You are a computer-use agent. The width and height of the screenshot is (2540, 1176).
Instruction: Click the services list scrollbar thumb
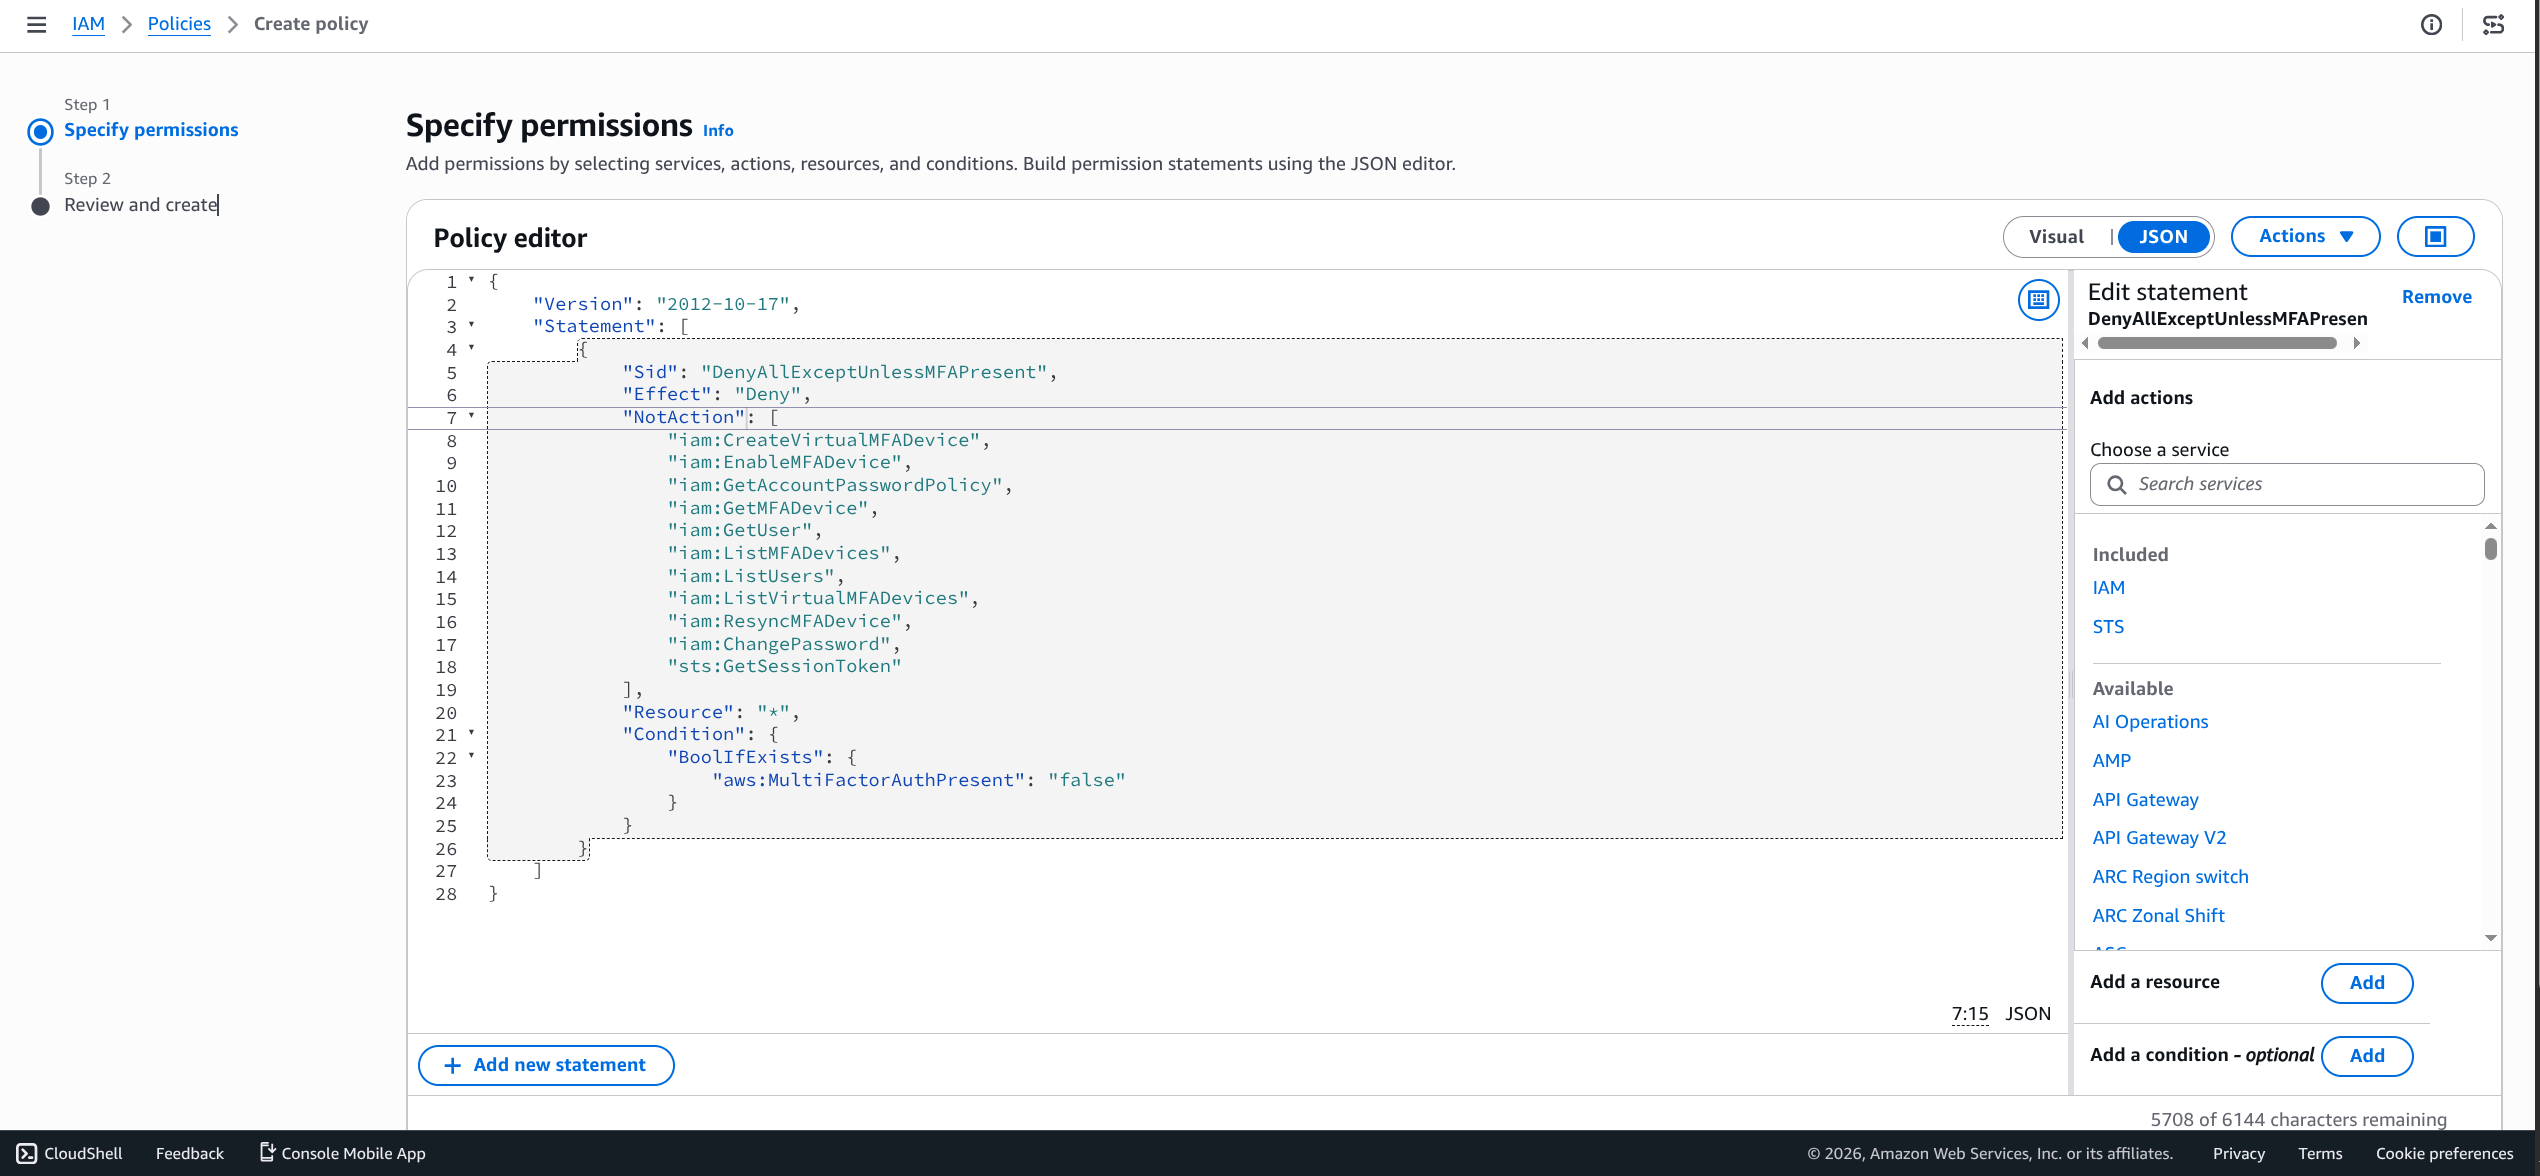point(2490,549)
